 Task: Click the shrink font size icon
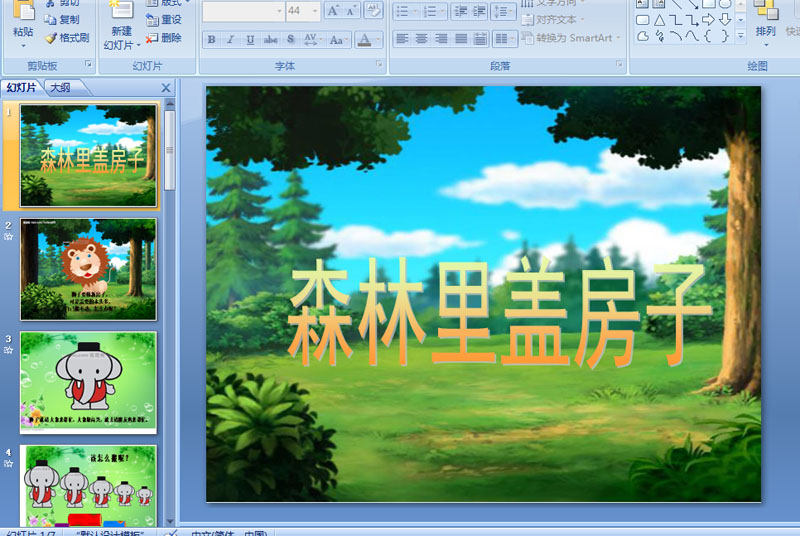point(351,11)
